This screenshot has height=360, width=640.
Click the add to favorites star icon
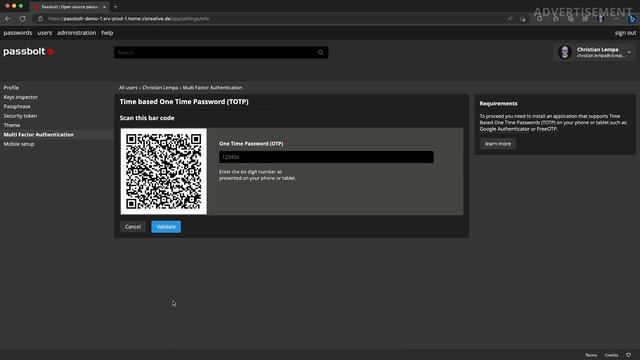523,19
